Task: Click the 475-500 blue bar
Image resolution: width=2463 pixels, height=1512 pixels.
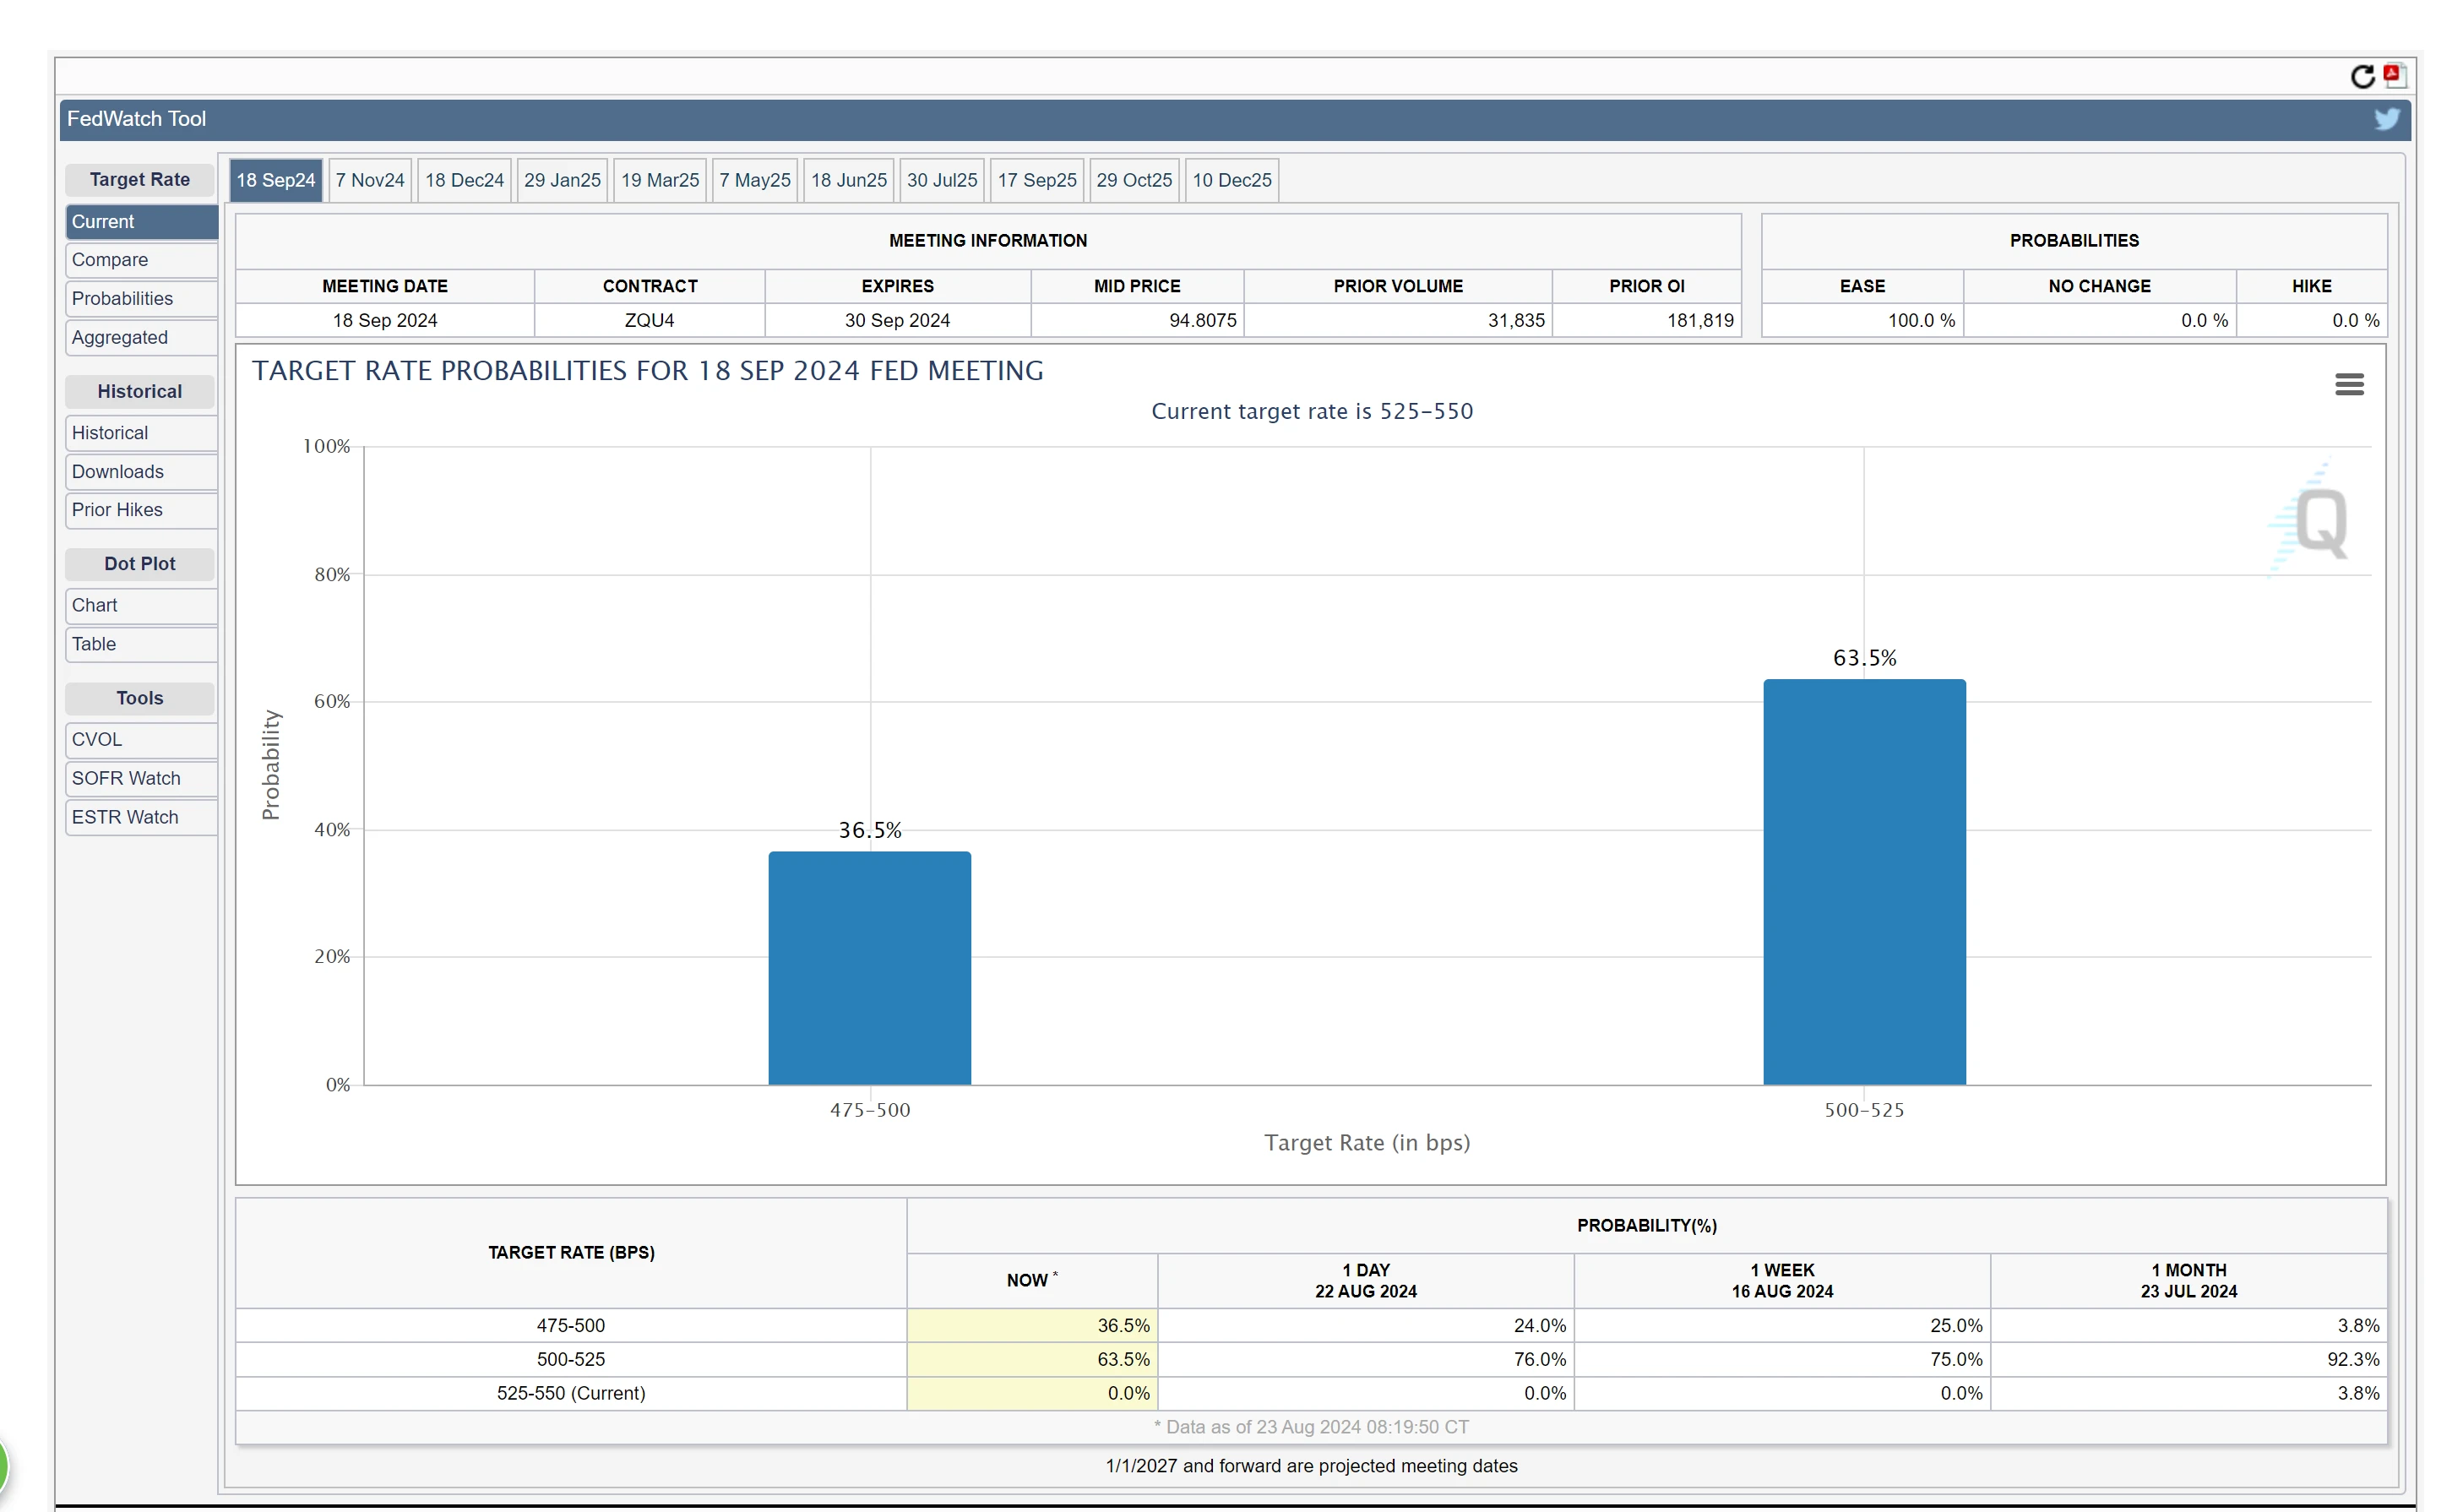Action: [x=869, y=968]
